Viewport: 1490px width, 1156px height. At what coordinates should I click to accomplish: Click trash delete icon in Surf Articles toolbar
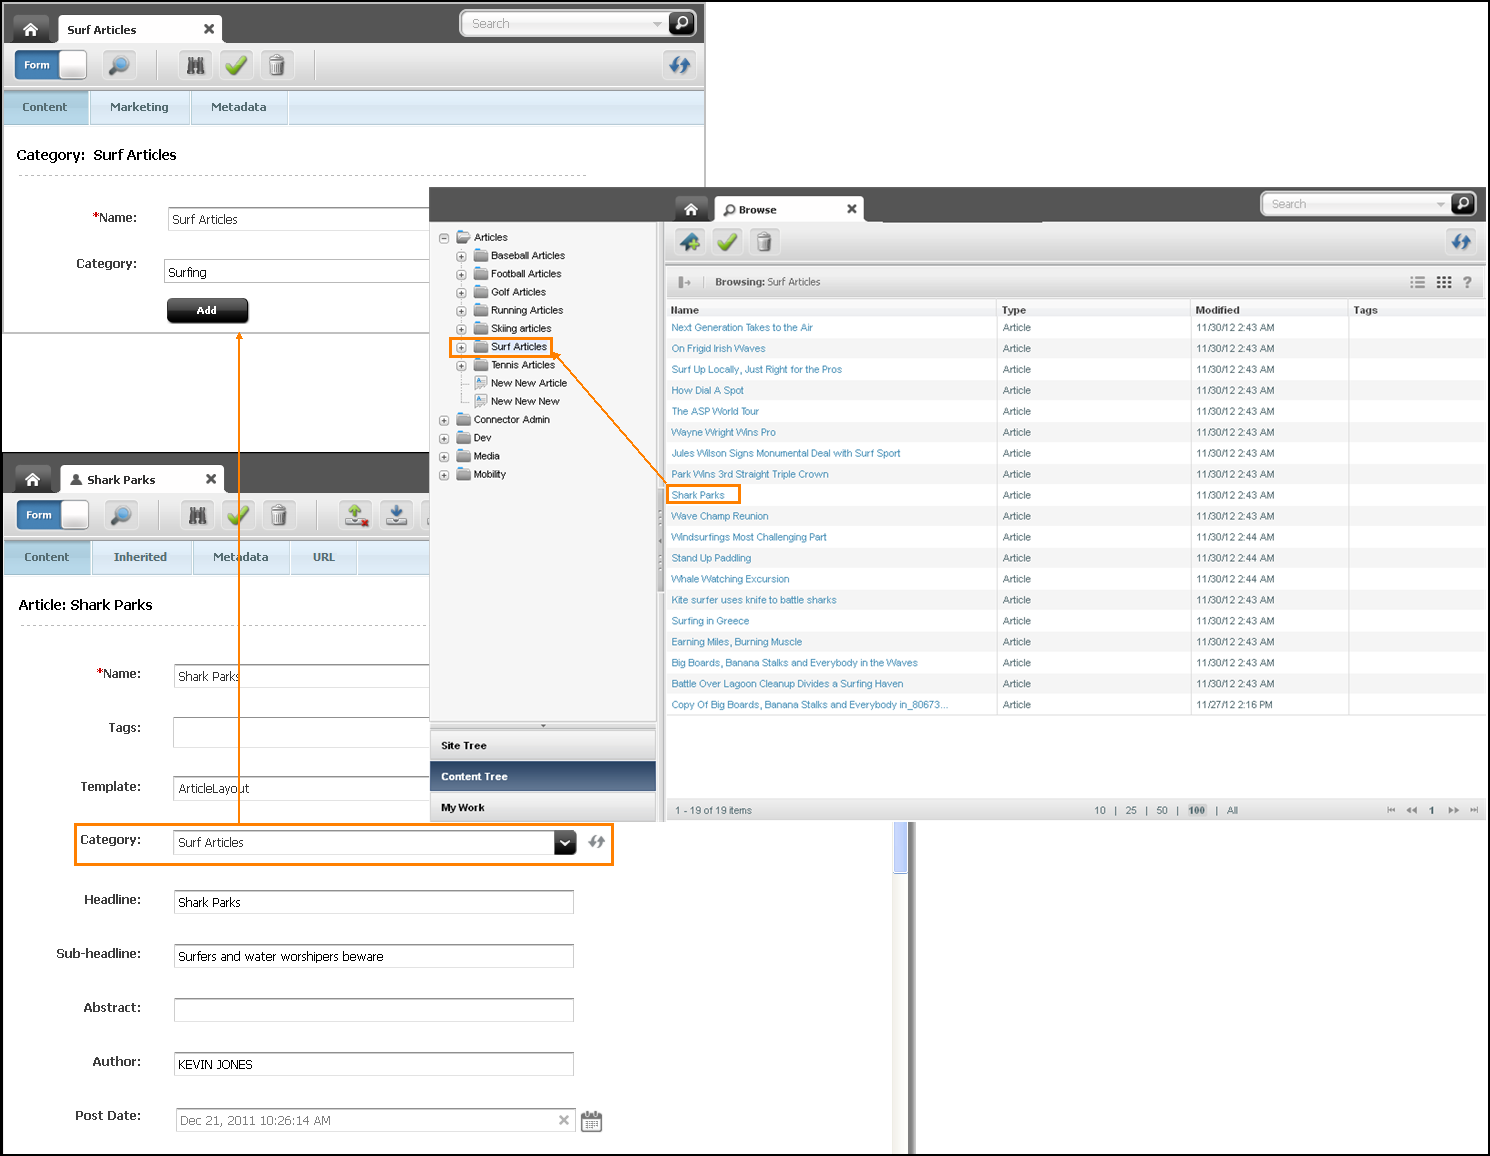[277, 65]
